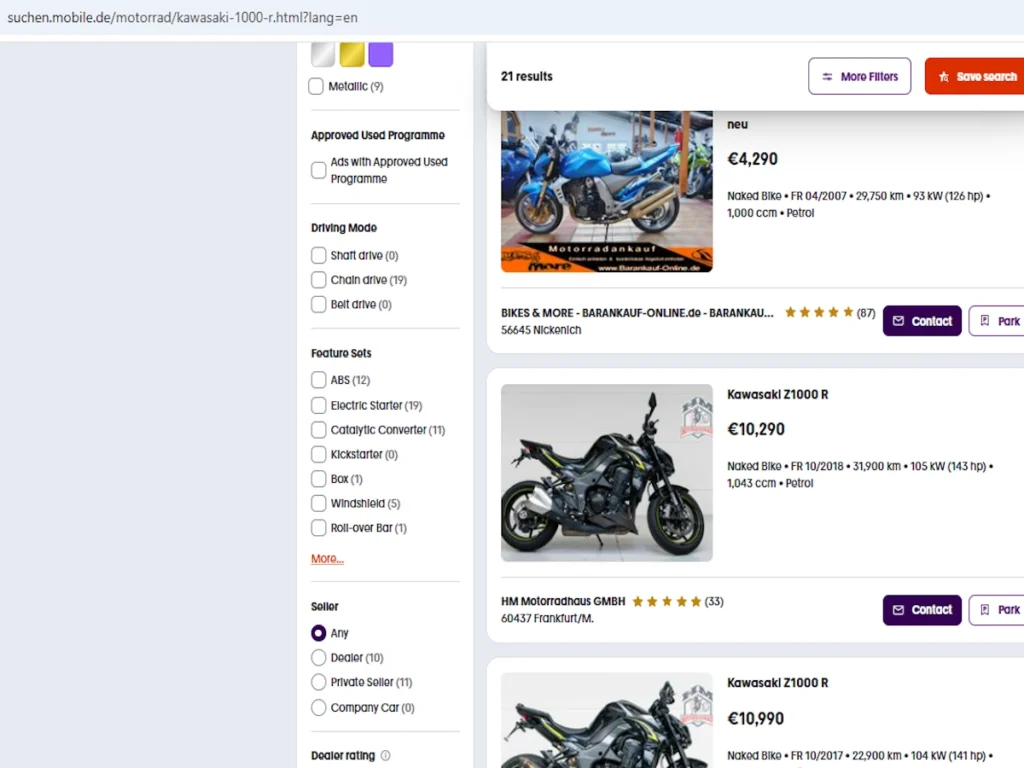The image size is (1024, 768).
Task: Pick the white/silver color swatch
Action: point(323,54)
